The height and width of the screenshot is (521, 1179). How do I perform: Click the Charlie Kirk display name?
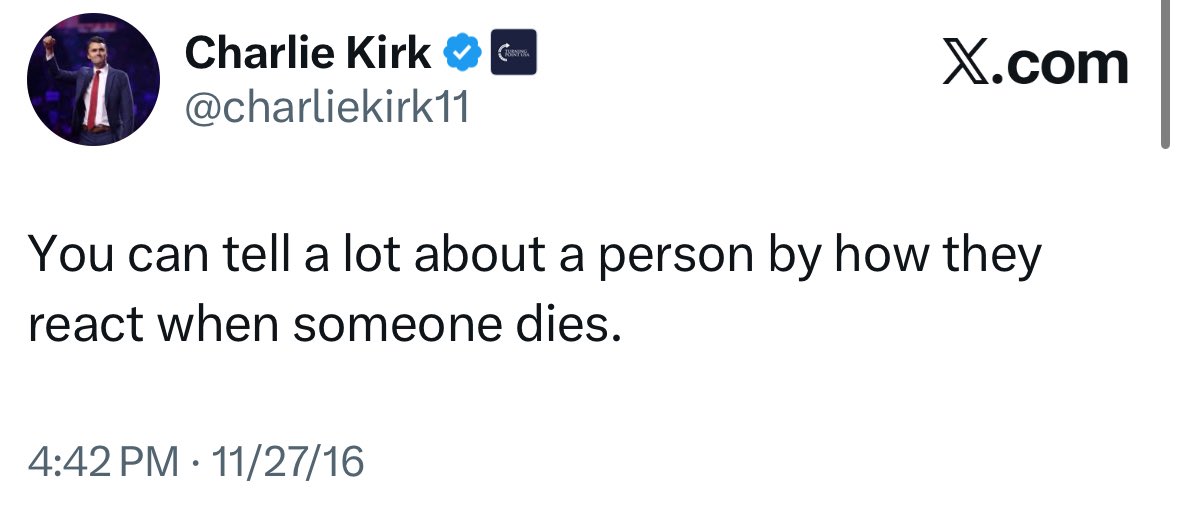(x=308, y=53)
